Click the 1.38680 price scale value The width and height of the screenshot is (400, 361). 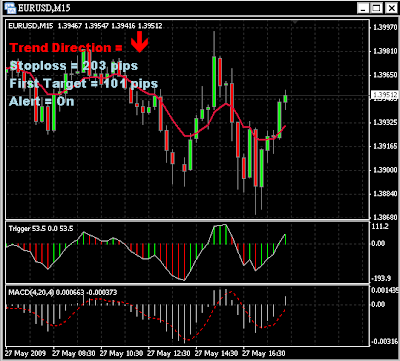point(385,217)
